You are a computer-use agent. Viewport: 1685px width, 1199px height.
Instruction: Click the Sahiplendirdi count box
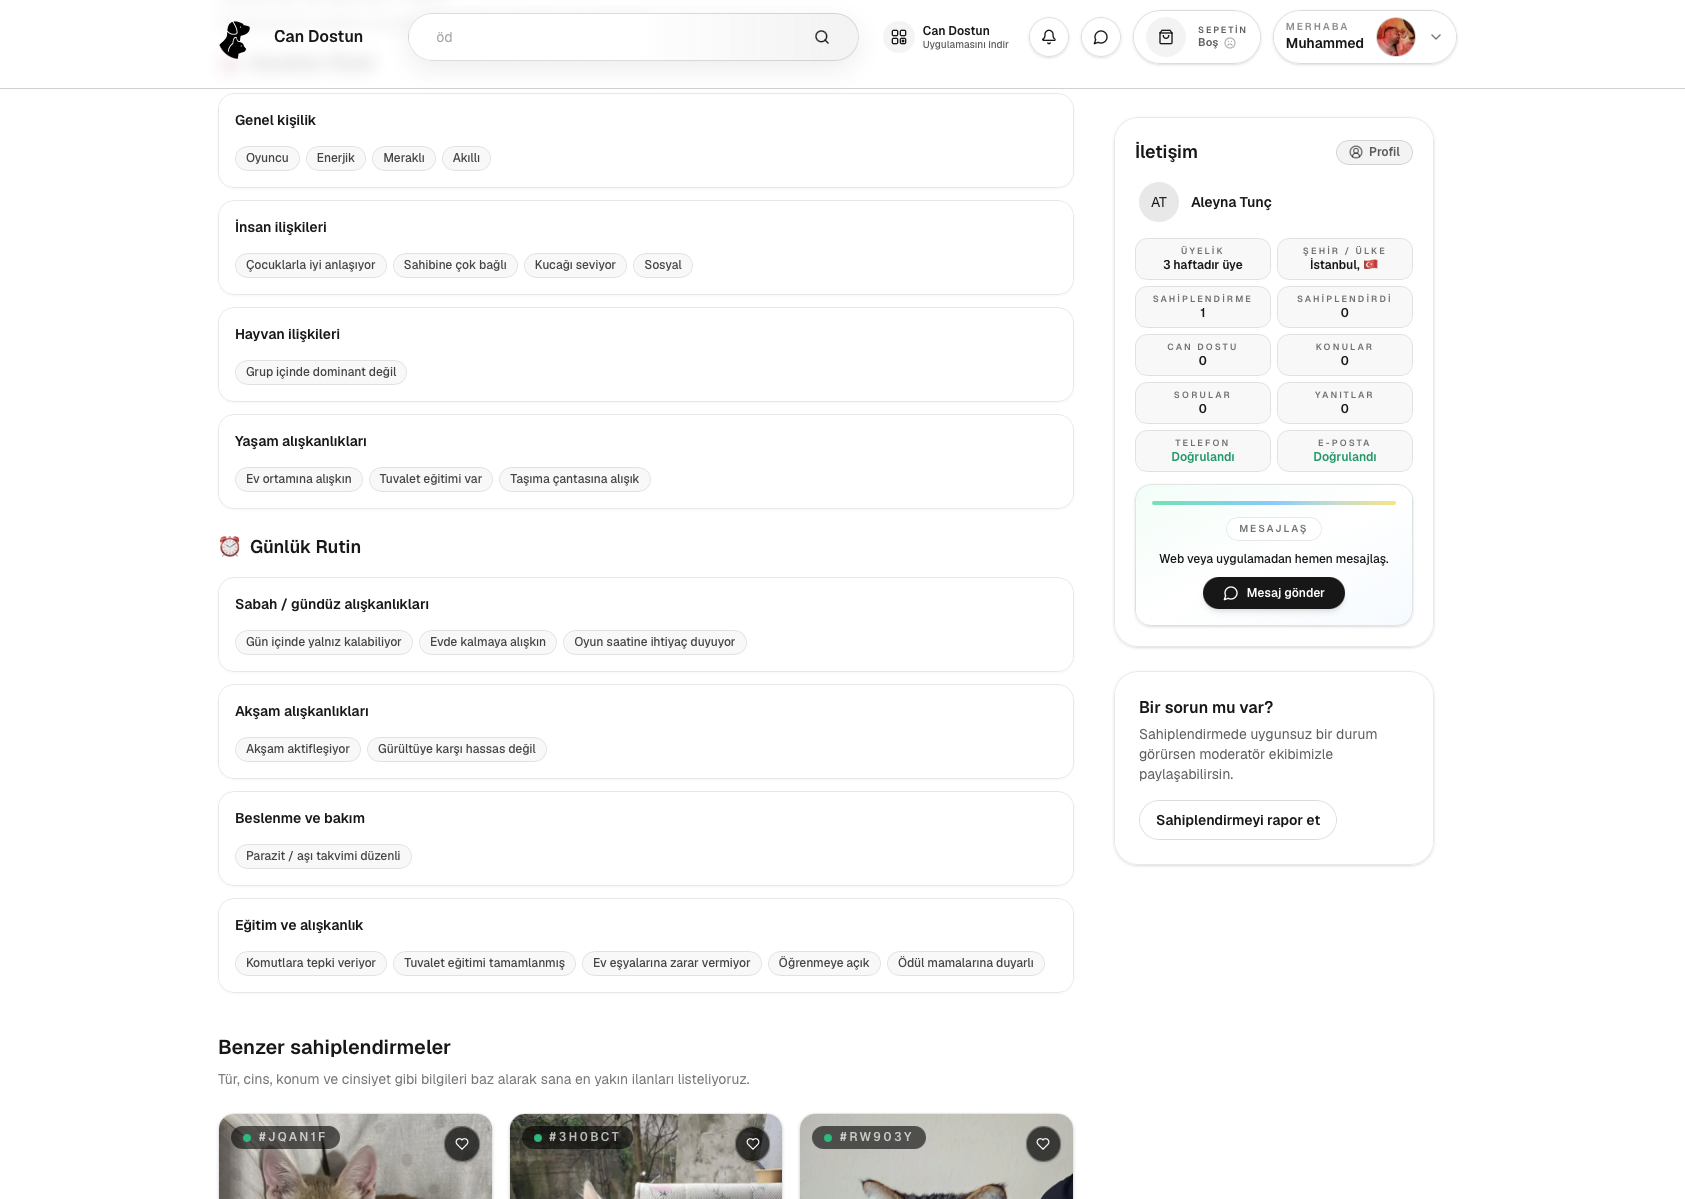coord(1345,307)
